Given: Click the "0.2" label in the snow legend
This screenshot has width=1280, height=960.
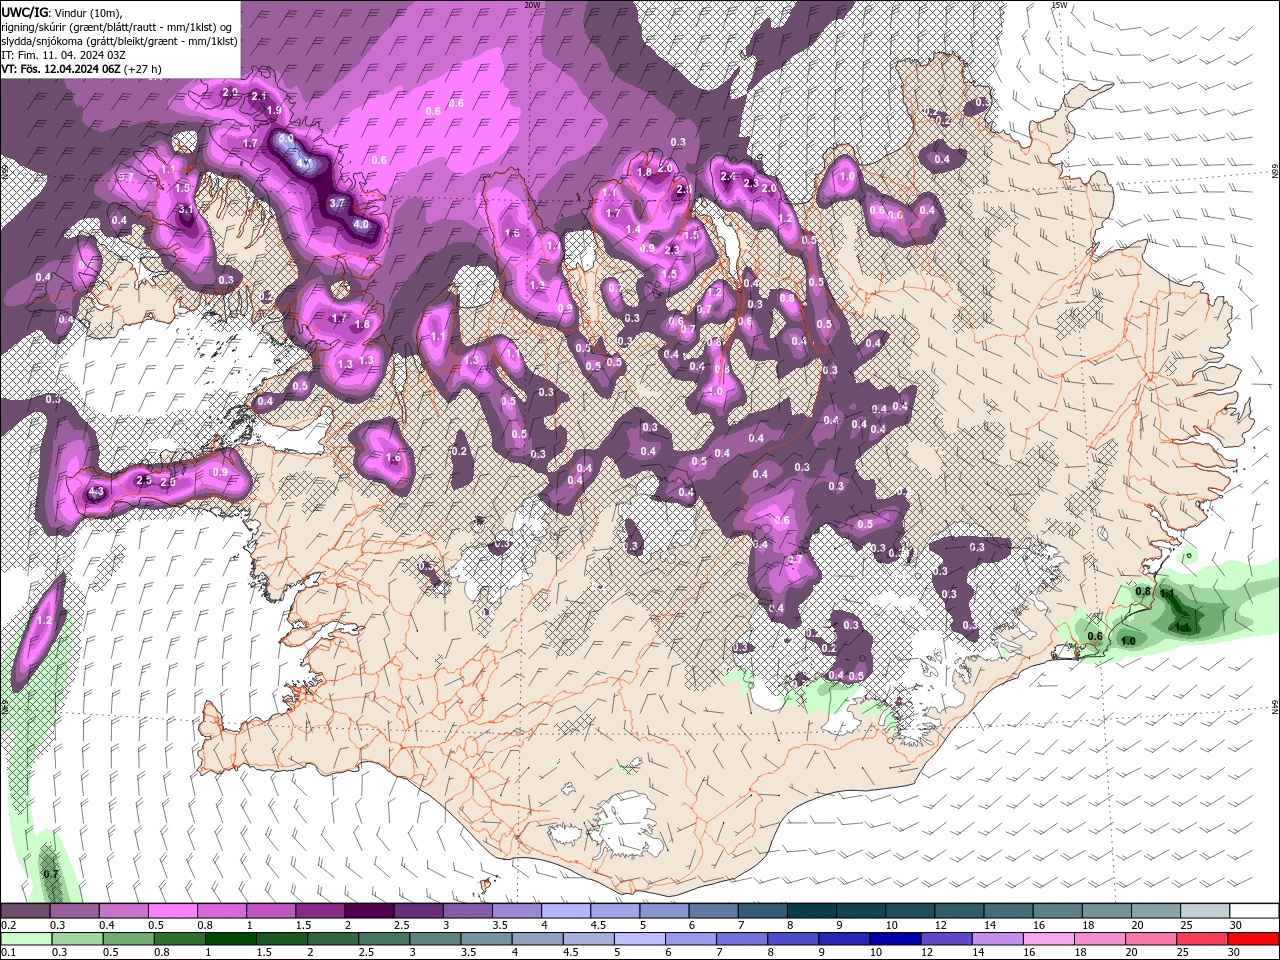Looking at the screenshot, I should 8,925.
